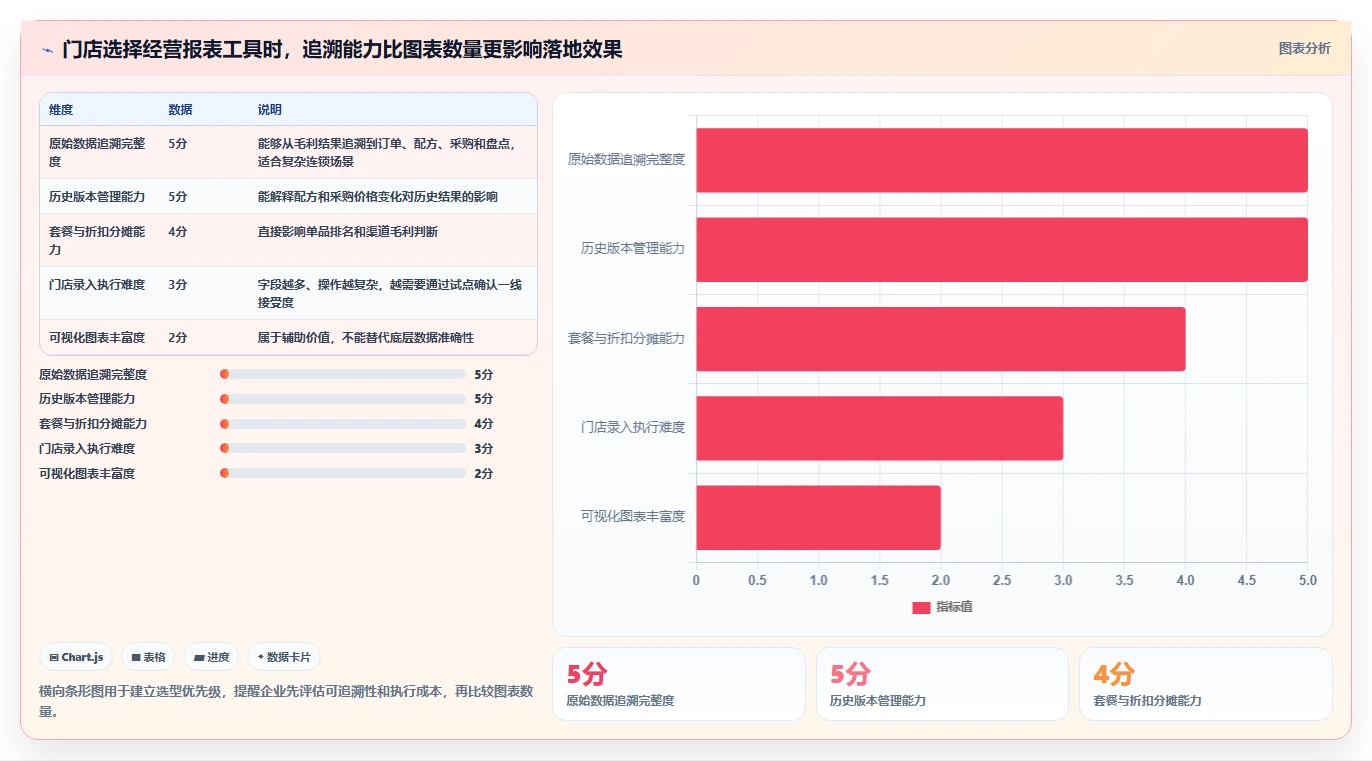Screen dimensions: 1372x761
Task: Click the 3分 value beside the progress bar
Action: (484, 449)
